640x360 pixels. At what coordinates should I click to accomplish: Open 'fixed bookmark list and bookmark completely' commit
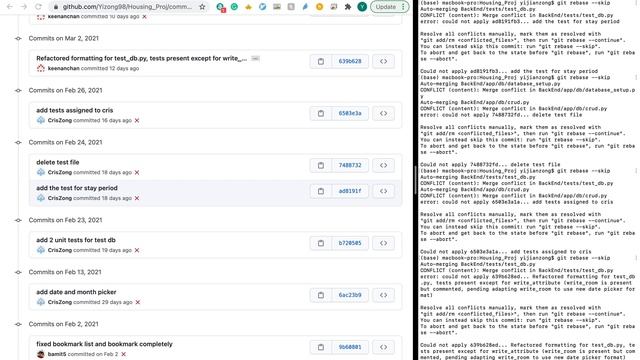pyautogui.click(x=104, y=344)
